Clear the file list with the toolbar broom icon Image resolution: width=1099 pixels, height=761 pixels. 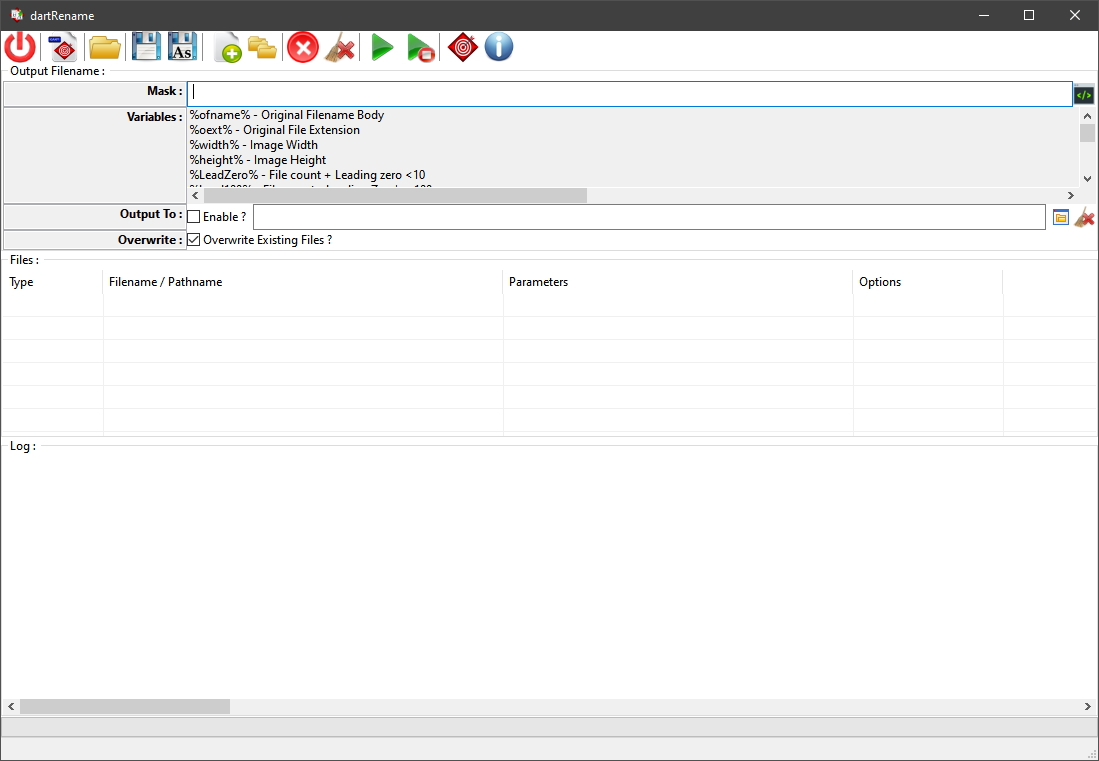pyautogui.click(x=340, y=48)
